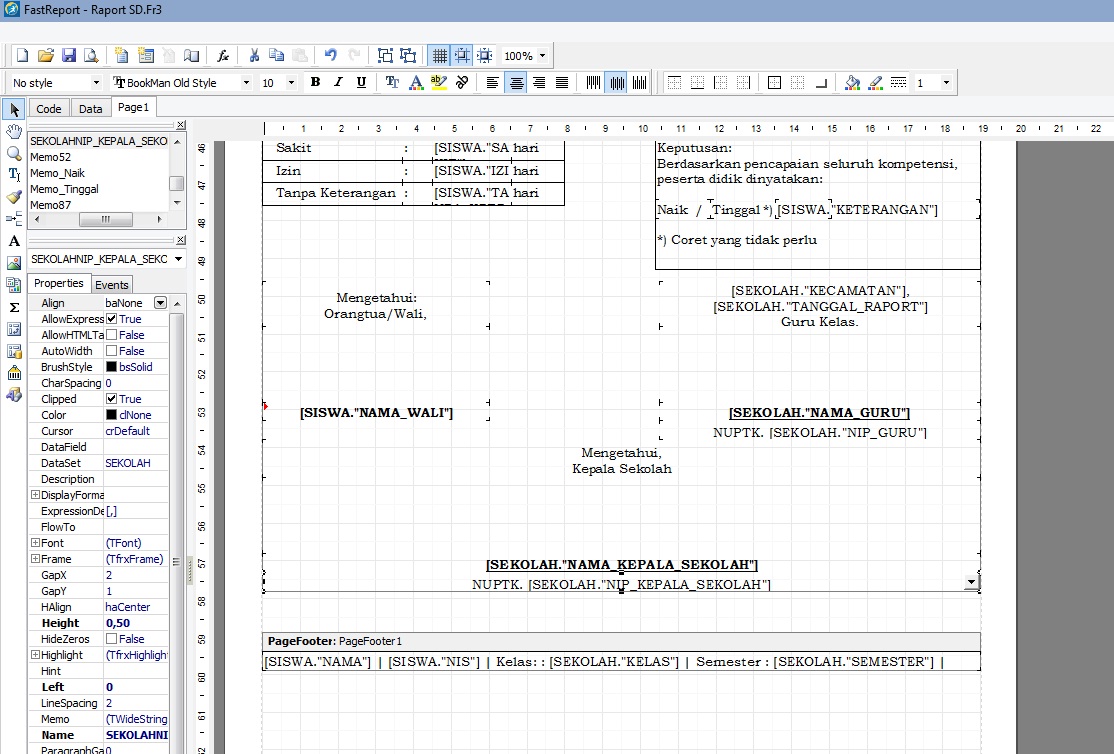Click the Bold formatting button
The width and height of the screenshot is (1114, 754).
click(315, 83)
